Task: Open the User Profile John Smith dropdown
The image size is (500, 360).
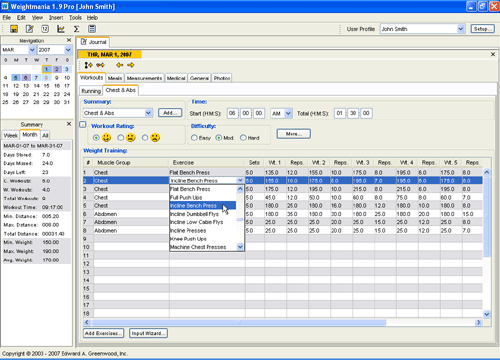Action: coord(461,29)
